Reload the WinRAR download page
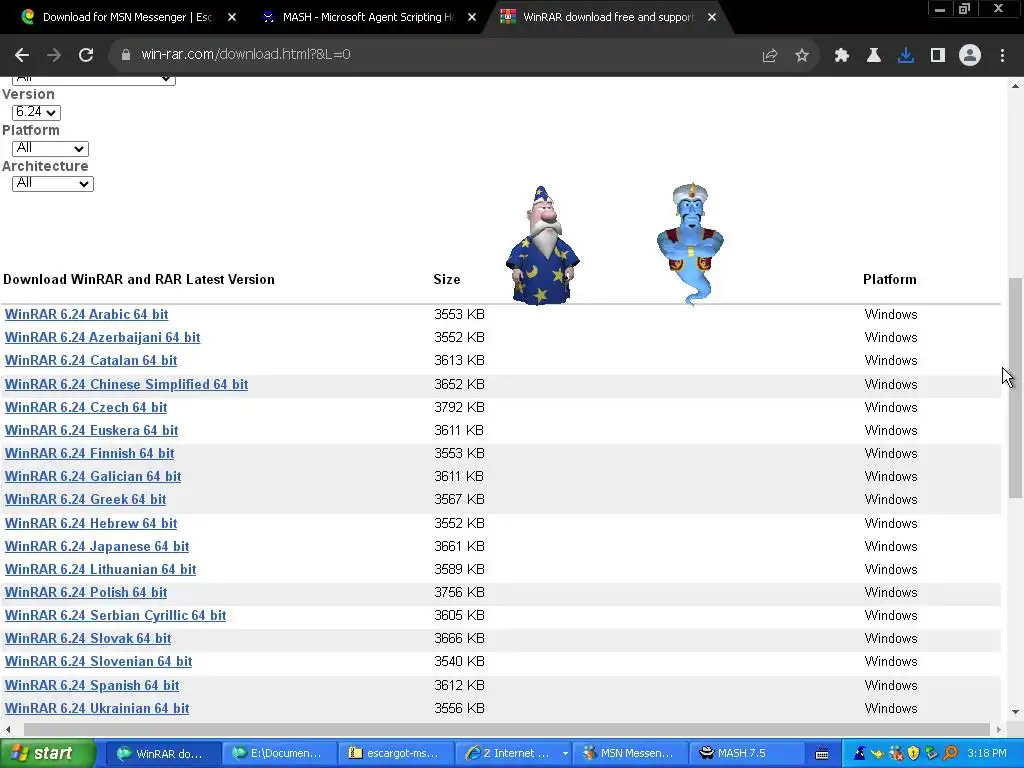 pyautogui.click(x=86, y=55)
